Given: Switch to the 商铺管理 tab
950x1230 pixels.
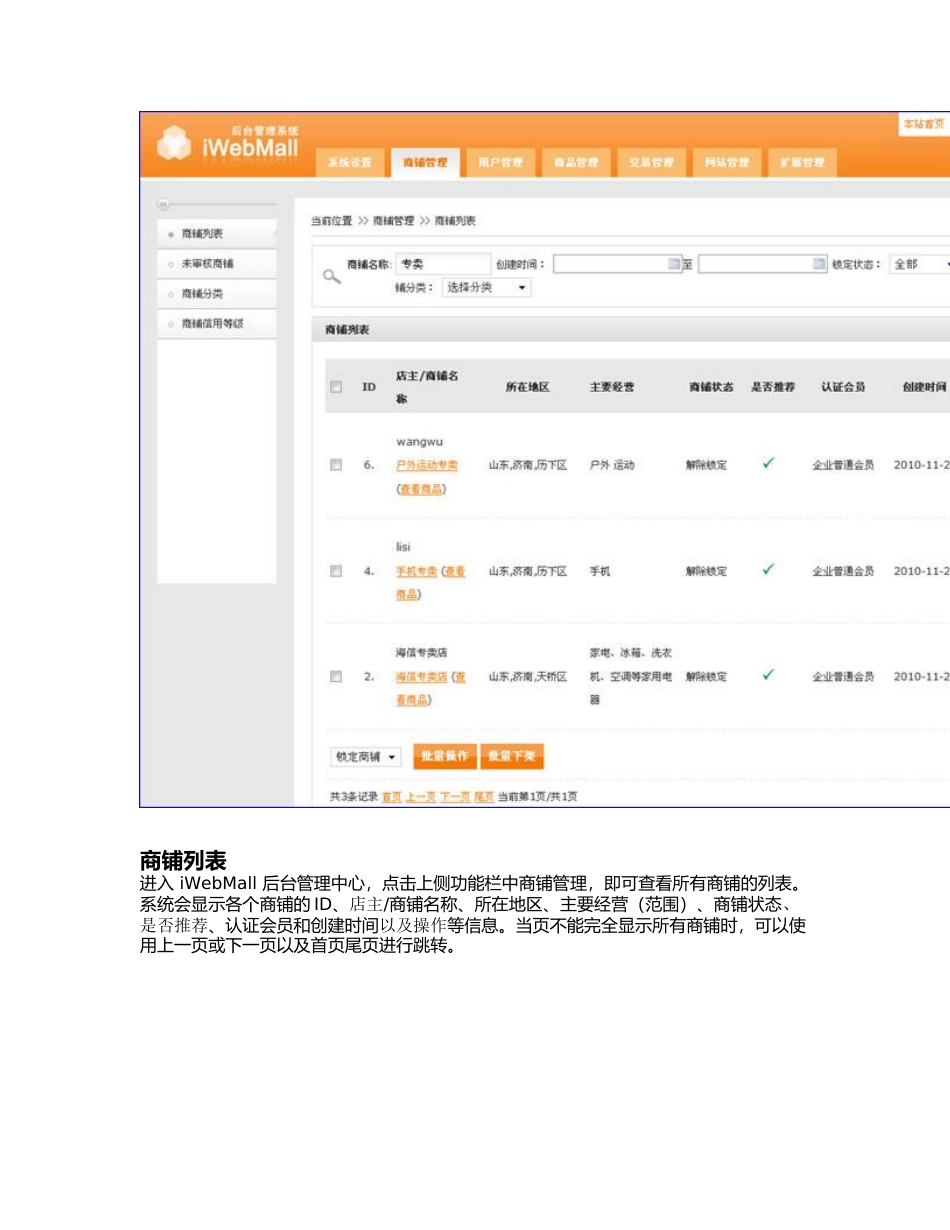Looking at the screenshot, I should 425,162.
